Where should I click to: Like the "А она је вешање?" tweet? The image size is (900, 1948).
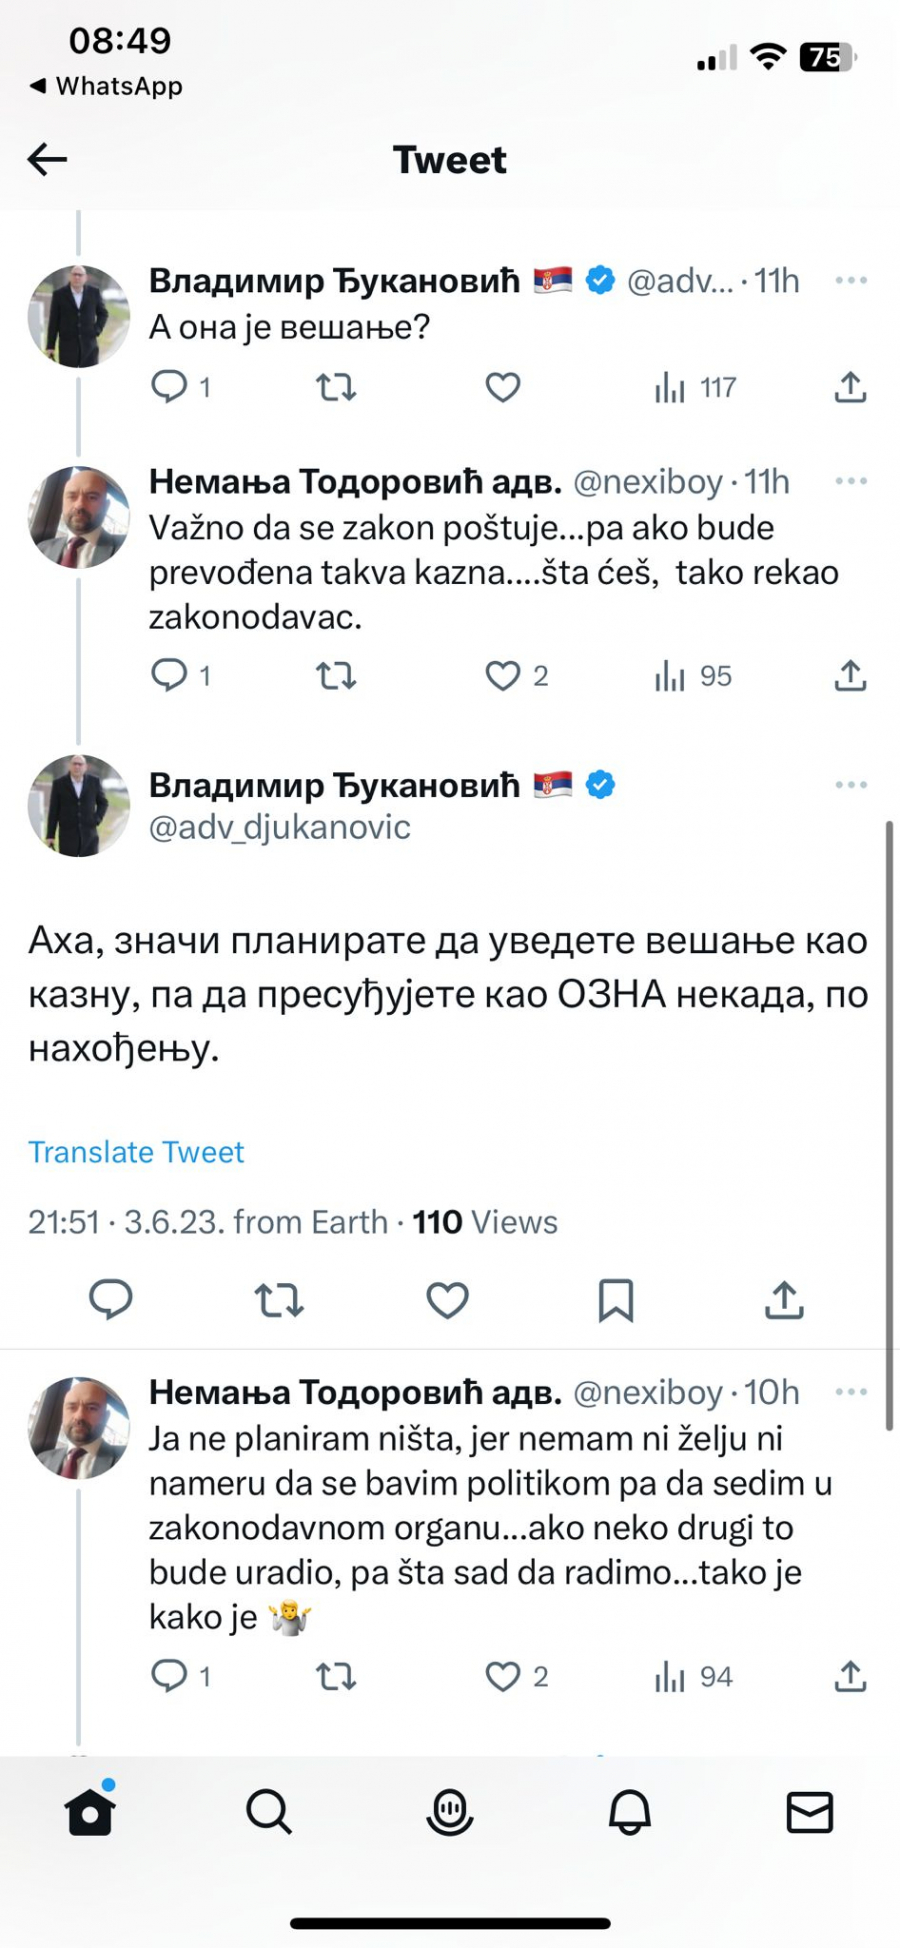503,387
